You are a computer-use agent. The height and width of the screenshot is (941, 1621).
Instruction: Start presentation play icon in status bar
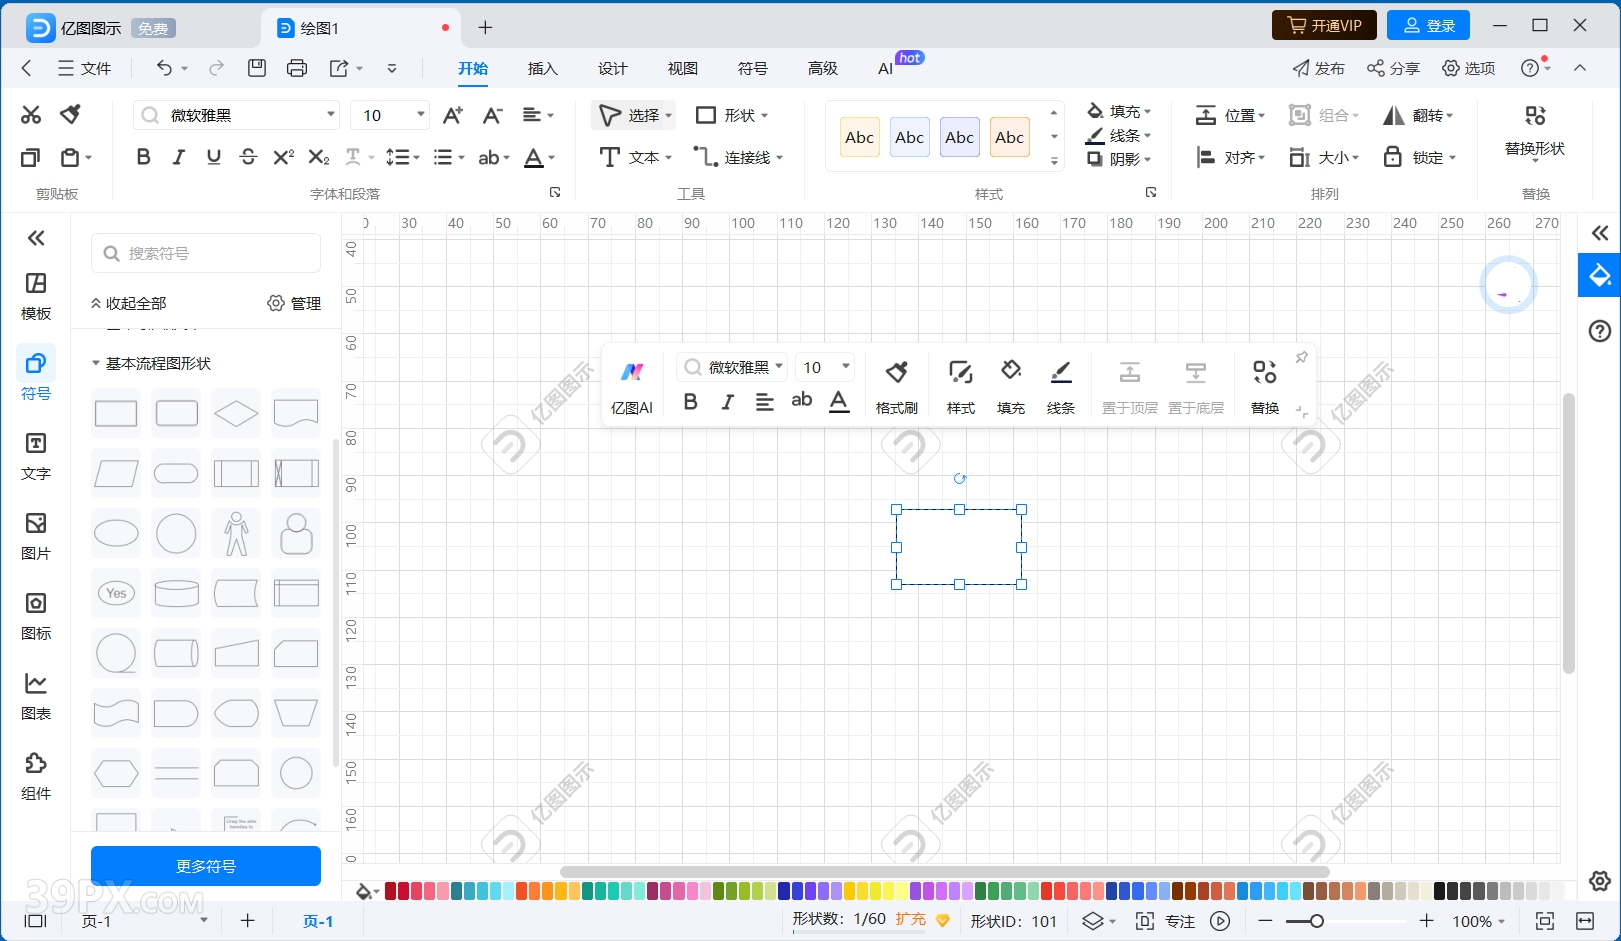(x=1220, y=921)
